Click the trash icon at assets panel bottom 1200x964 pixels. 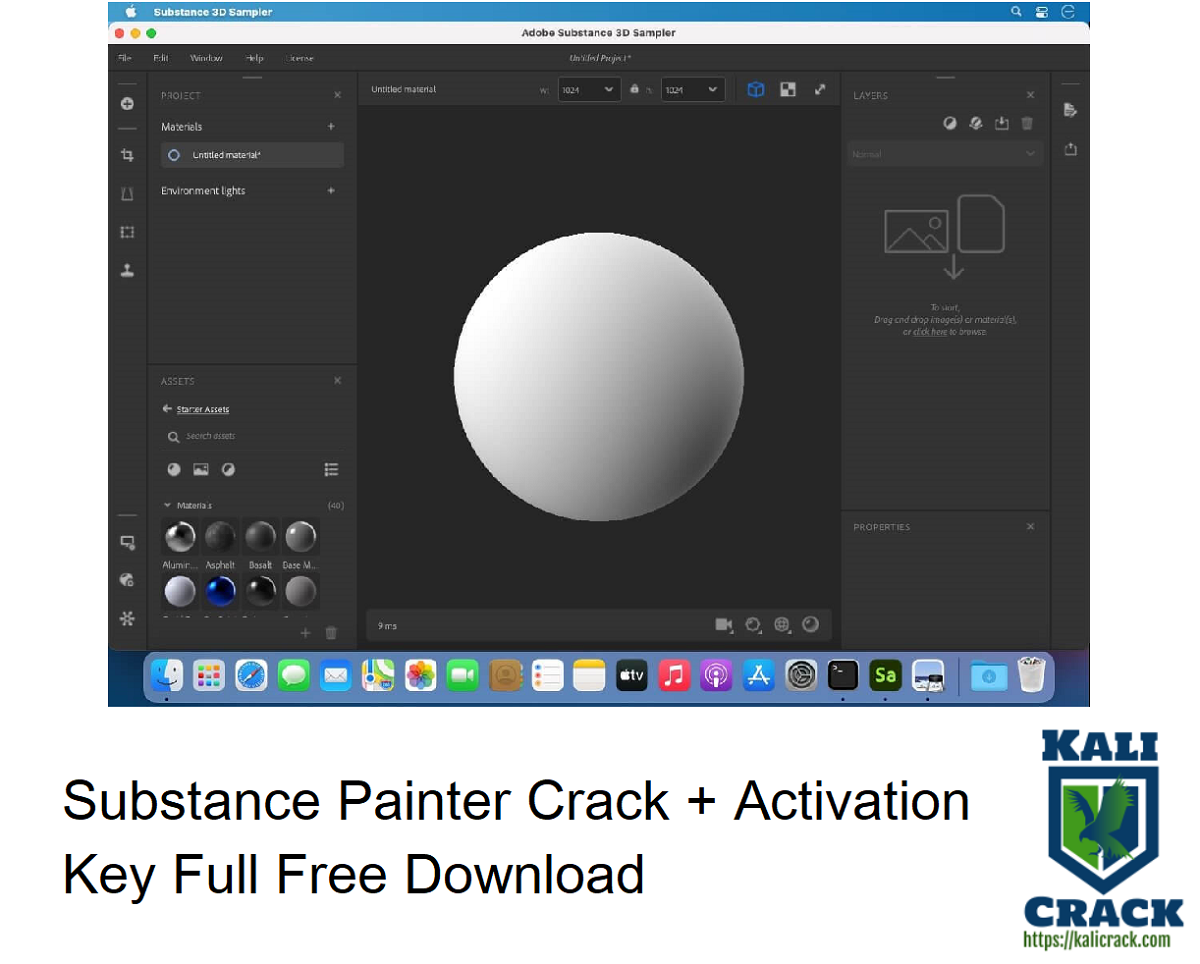tap(332, 632)
